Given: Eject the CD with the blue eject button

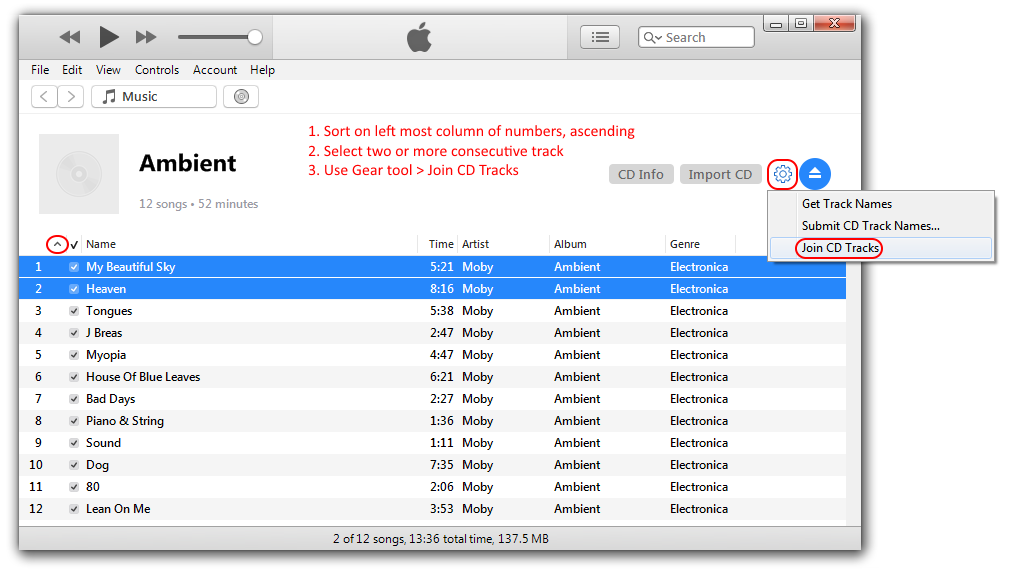Looking at the screenshot, I should pyautogui.click(x=815, y=174).
